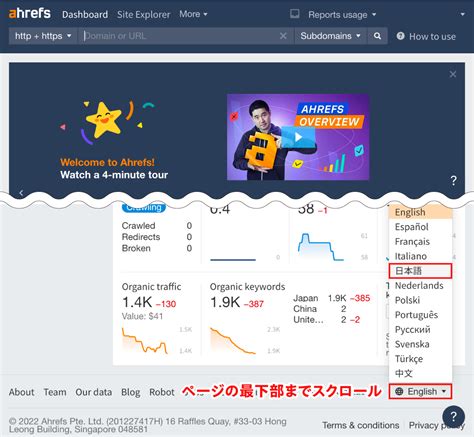Viewport: 474px width, 437px height.
Task: Expand the More menu
Action: click(x=193, y=14)
